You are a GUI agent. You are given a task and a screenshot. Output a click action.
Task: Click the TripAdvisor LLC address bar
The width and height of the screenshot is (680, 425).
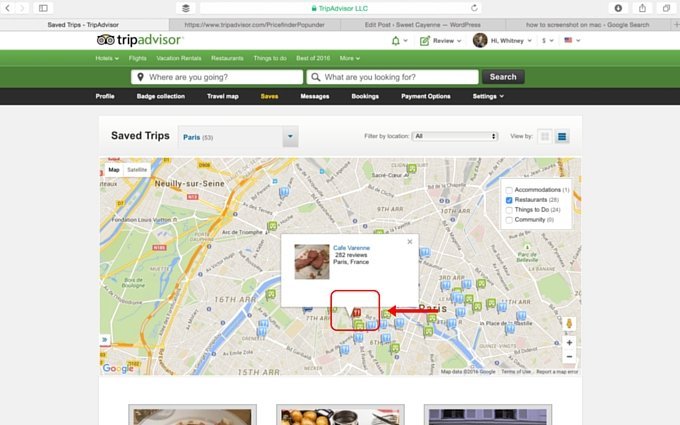tap(340, 8)
